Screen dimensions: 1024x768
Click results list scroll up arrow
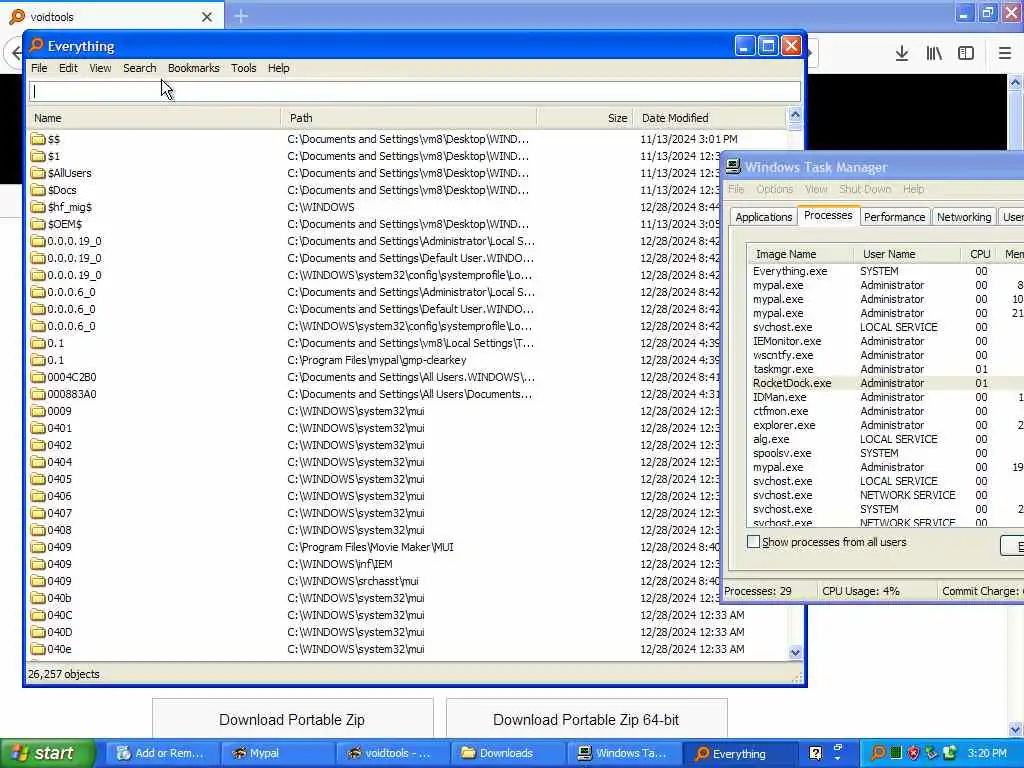pyautogui.click(x=795, y=116)
